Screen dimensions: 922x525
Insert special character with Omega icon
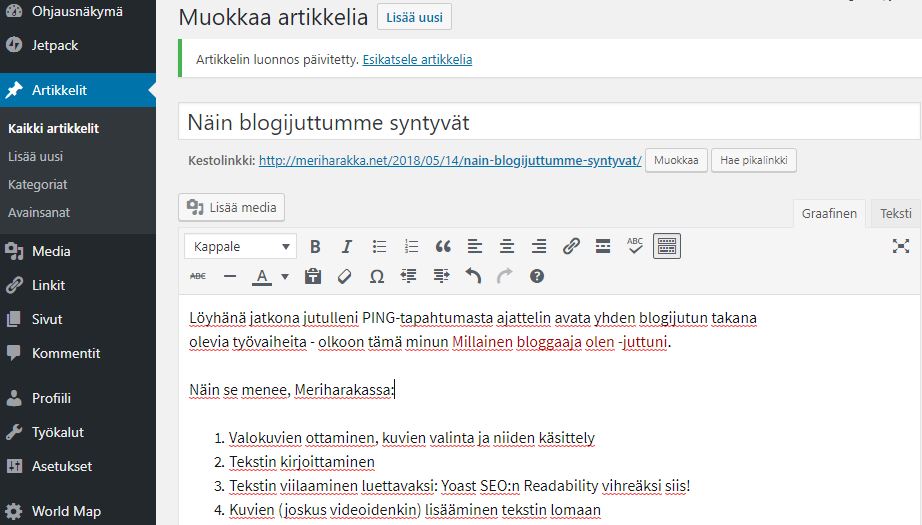377,276
